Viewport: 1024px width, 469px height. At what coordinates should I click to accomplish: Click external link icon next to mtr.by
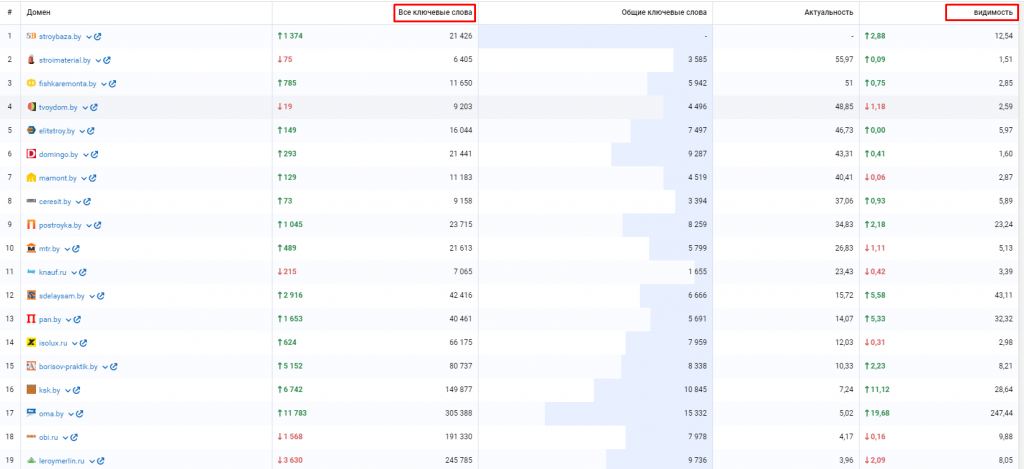76,249
